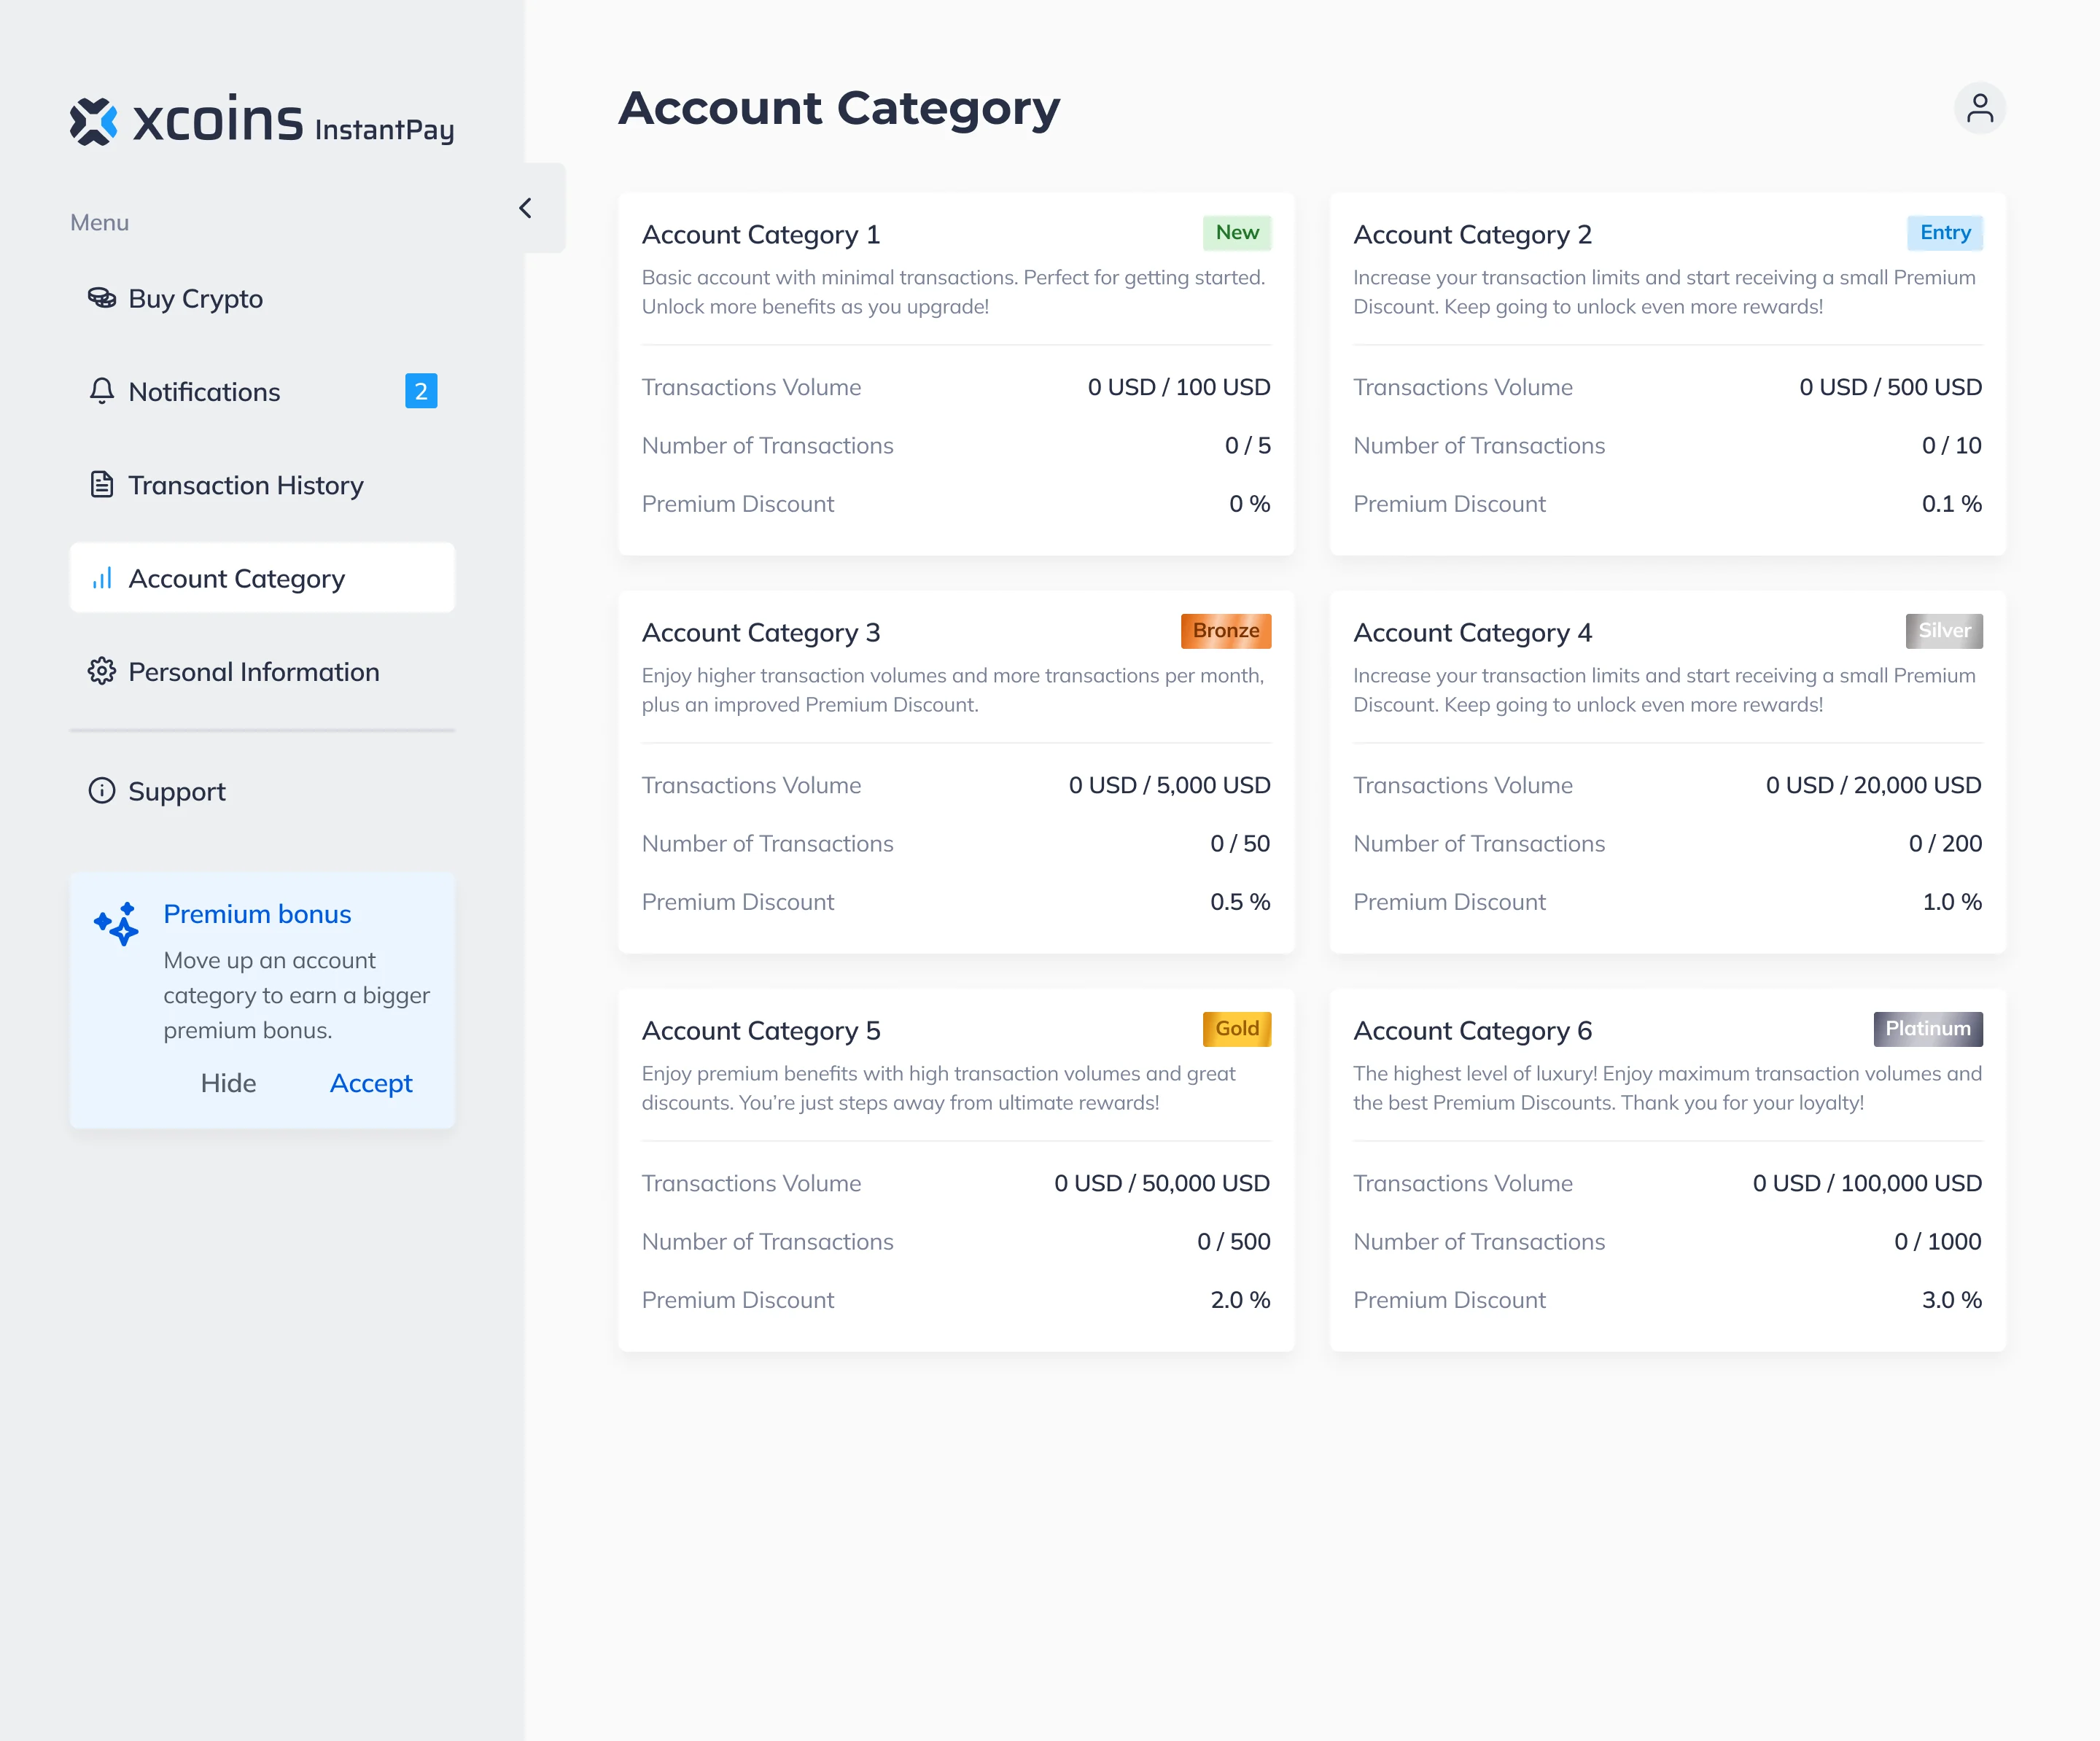Click the Platinum badge on Category 6

click(1928, 1029)
